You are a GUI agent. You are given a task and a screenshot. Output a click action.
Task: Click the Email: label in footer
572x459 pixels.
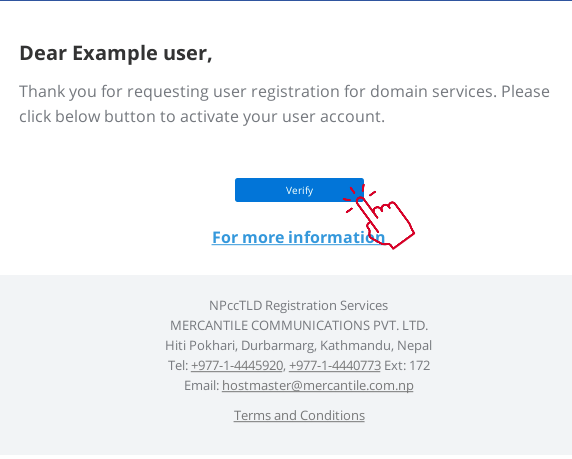(x=201, y=386)
